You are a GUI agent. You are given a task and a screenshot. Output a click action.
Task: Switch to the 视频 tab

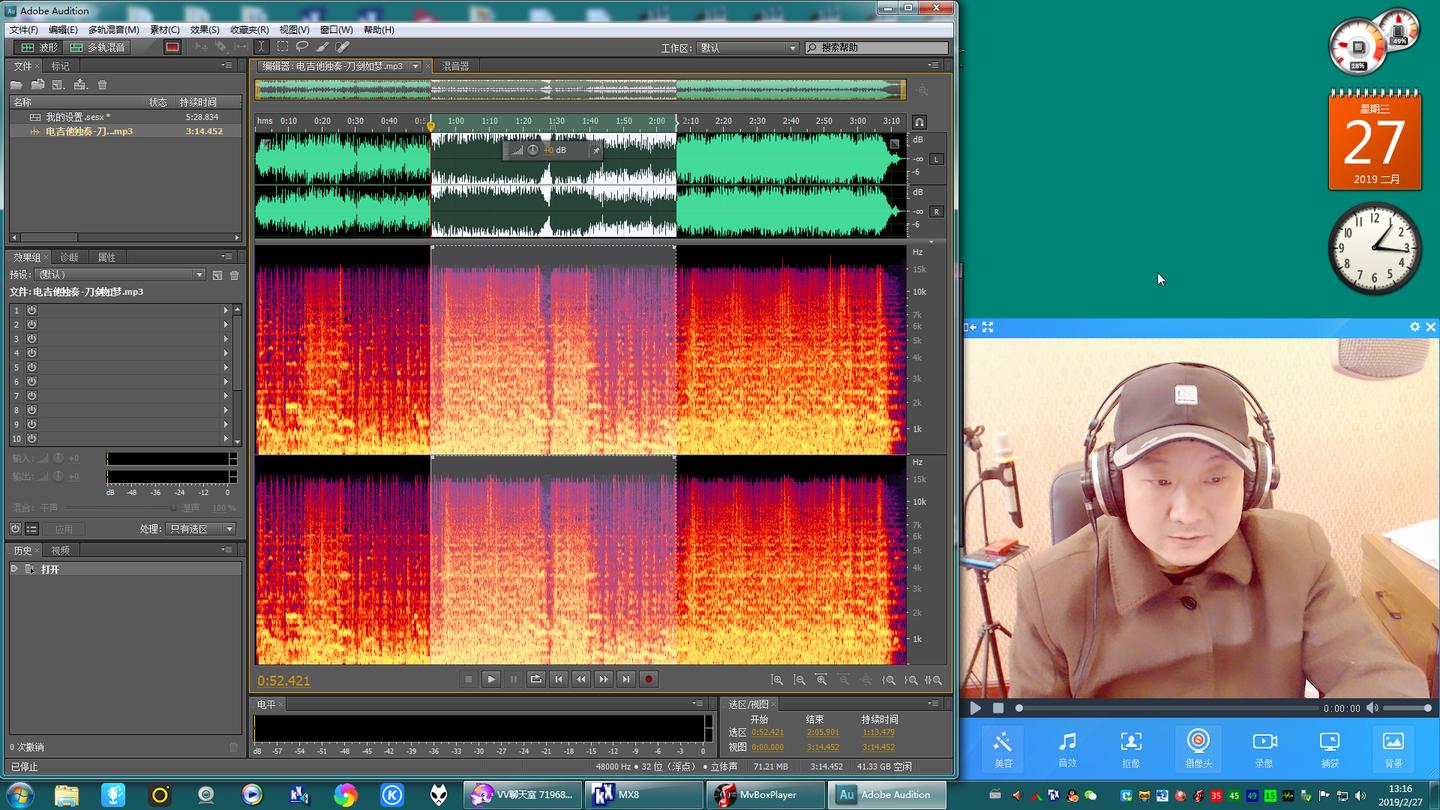60,550
